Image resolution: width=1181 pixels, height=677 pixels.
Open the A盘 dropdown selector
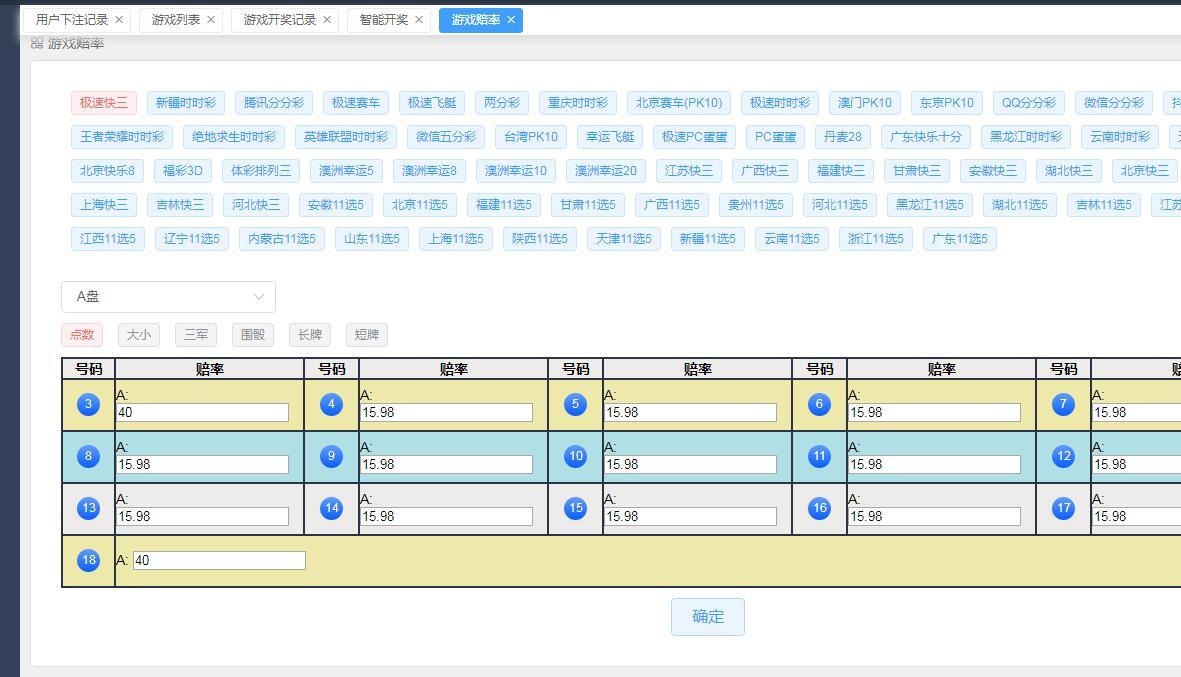[x=168, y=297]
